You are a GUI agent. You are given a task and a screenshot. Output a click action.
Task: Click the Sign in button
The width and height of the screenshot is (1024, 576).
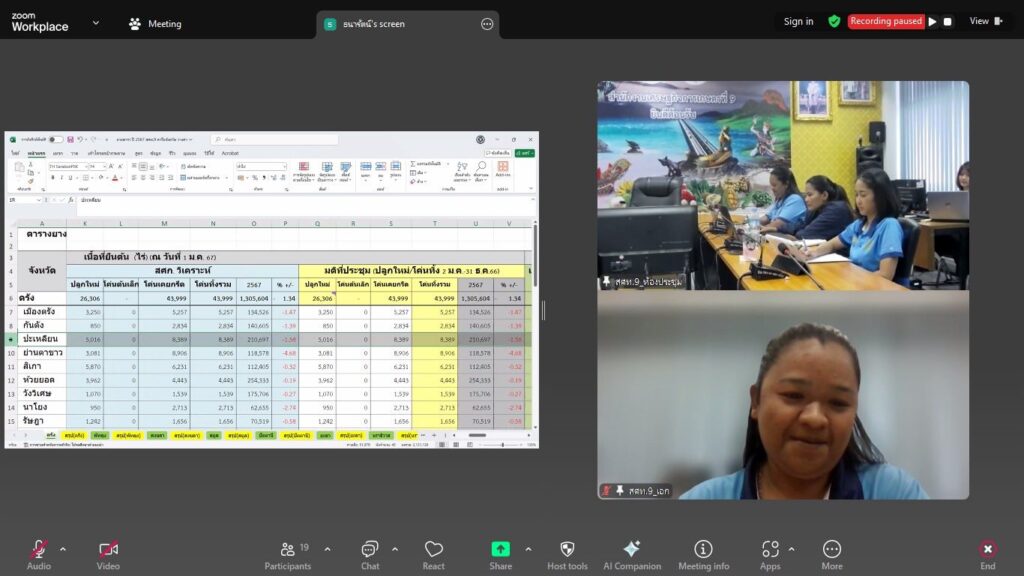pyautogui.click(x=798, y=21)
